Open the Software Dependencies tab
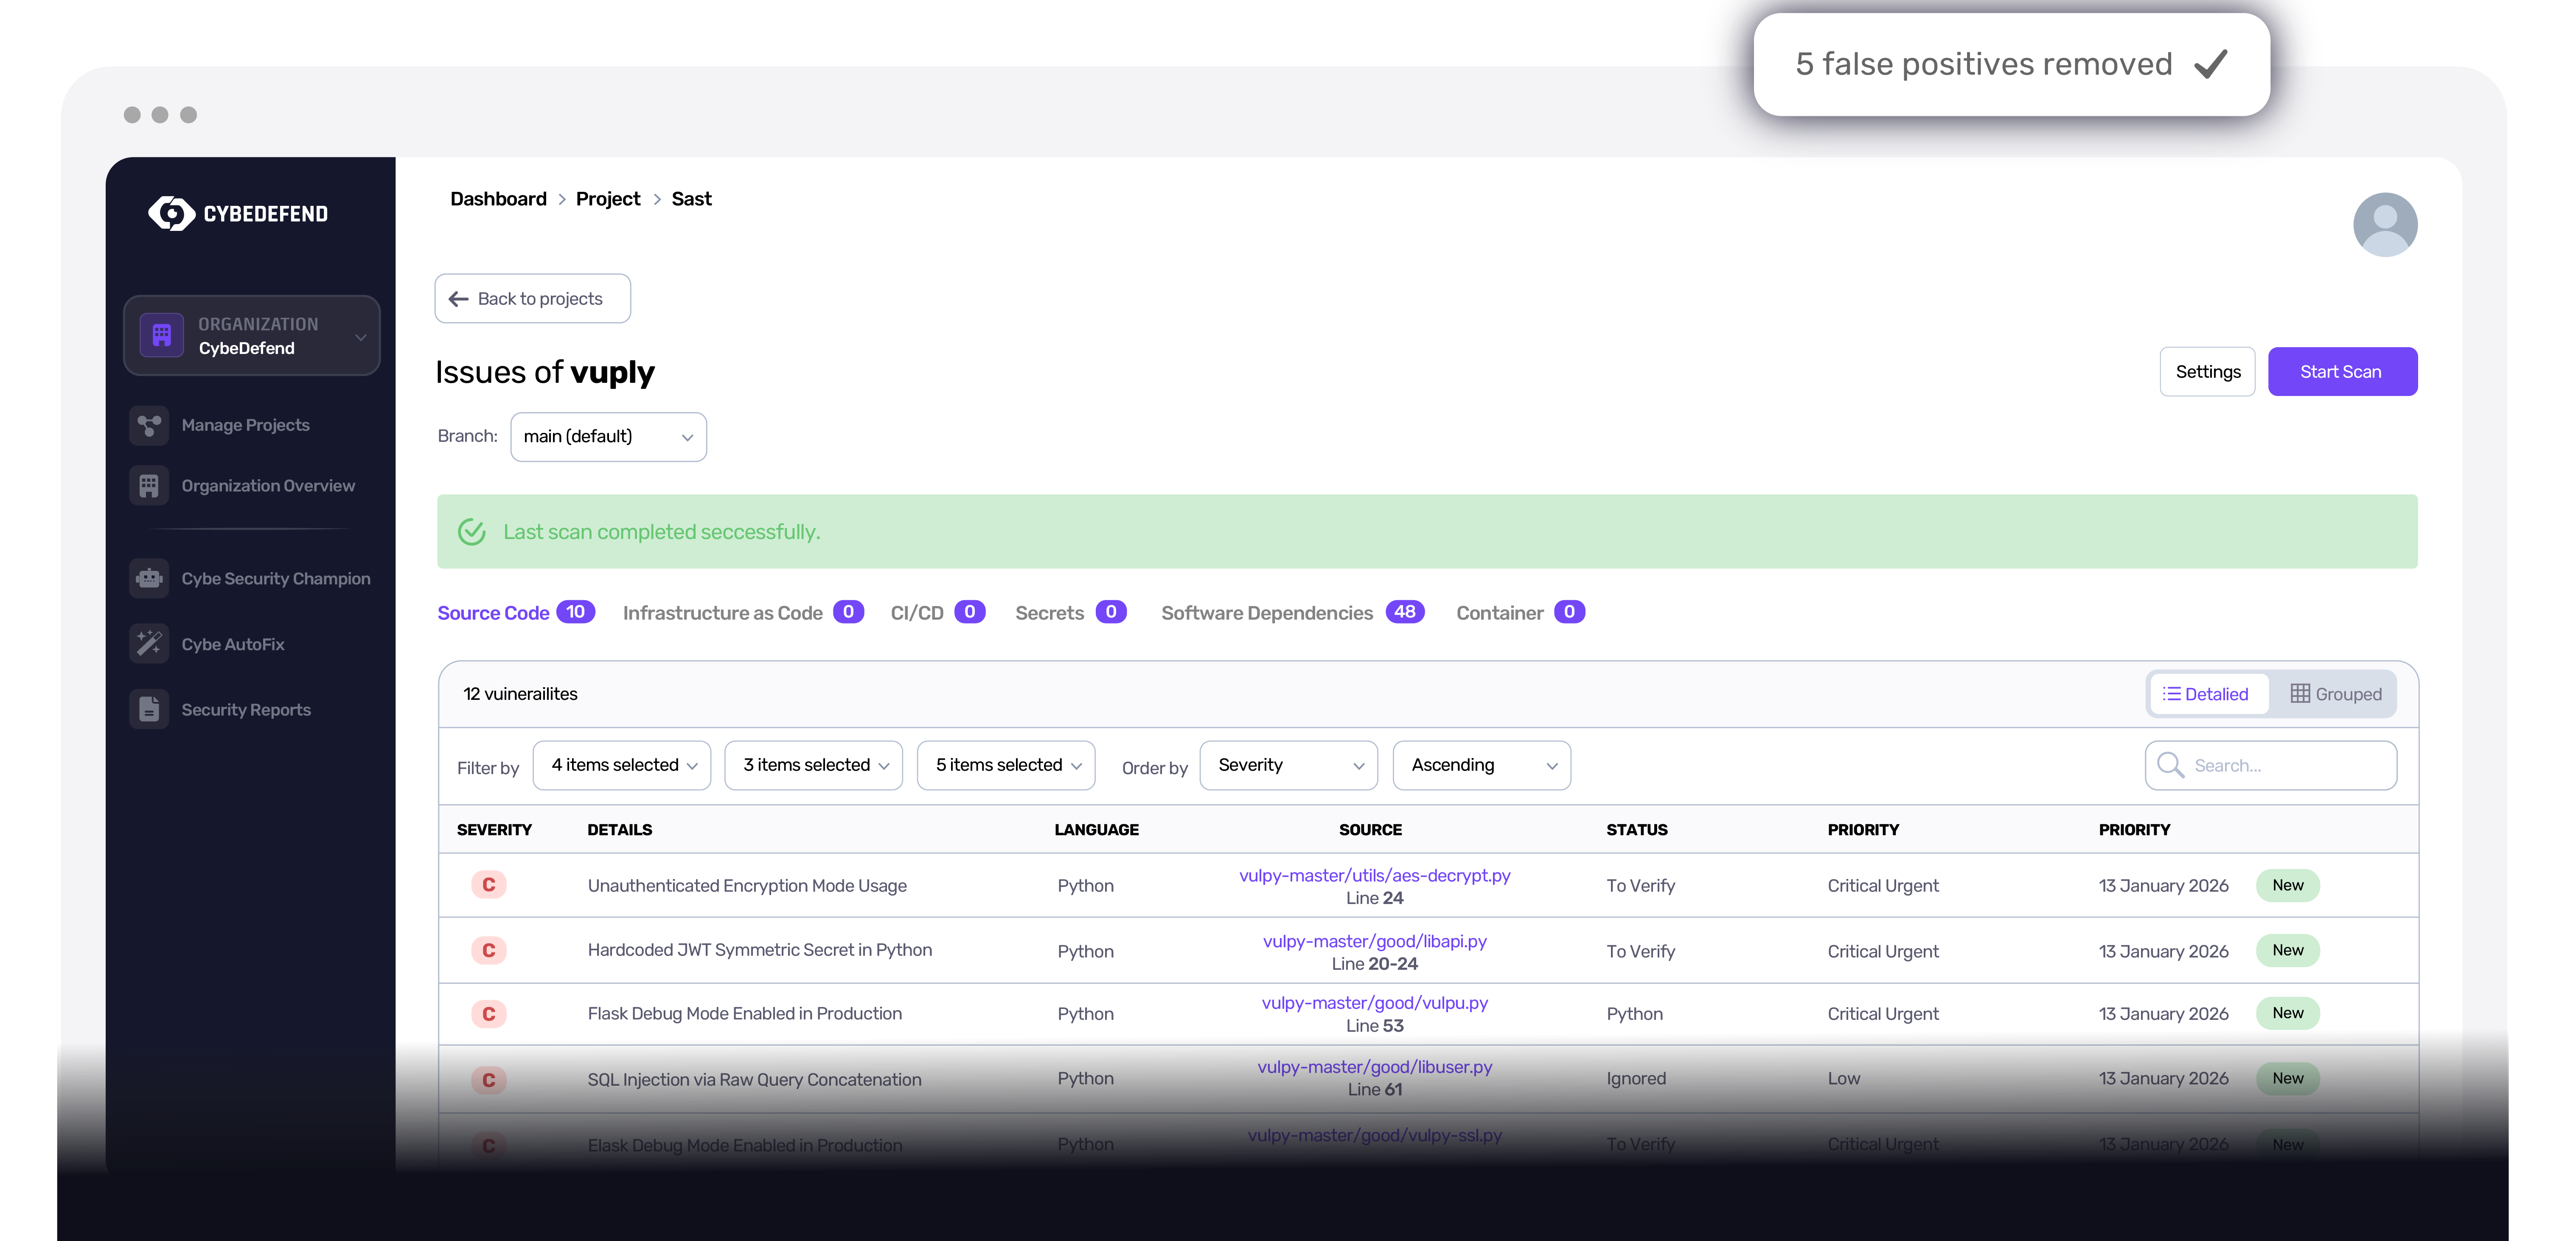The height and width of the screenshot is (1241, 2576). click(x=1267, y=613)
